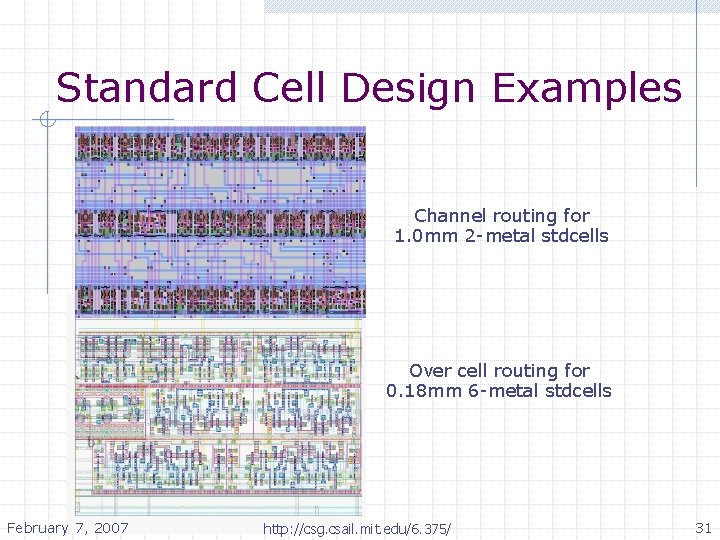The image size is (720, 540).
Task: Click the "0.18mm 6-metal stdcells" text
Action: click(x=499, y=391)
